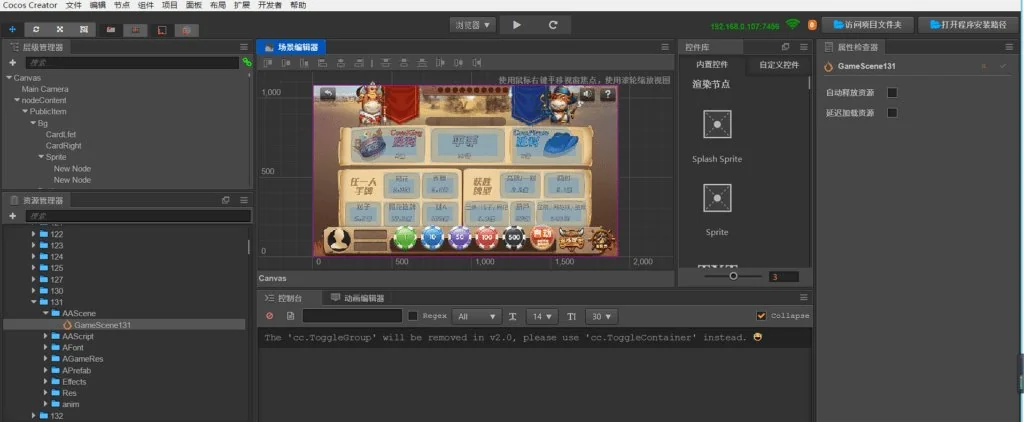Image resolution: width=1024 pixels, height=422 pixels.
Task: Uncheck the Collapse checkbox
Action: [762, 316]
